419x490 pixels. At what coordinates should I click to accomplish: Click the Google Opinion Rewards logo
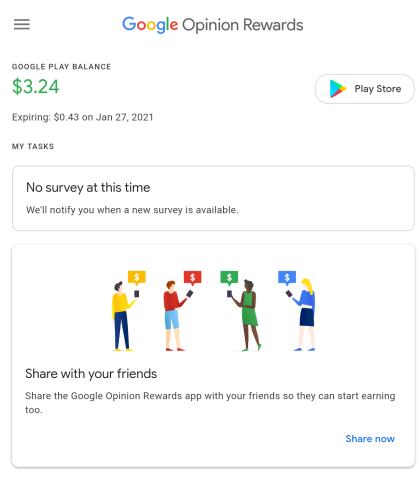click(213, 25)
